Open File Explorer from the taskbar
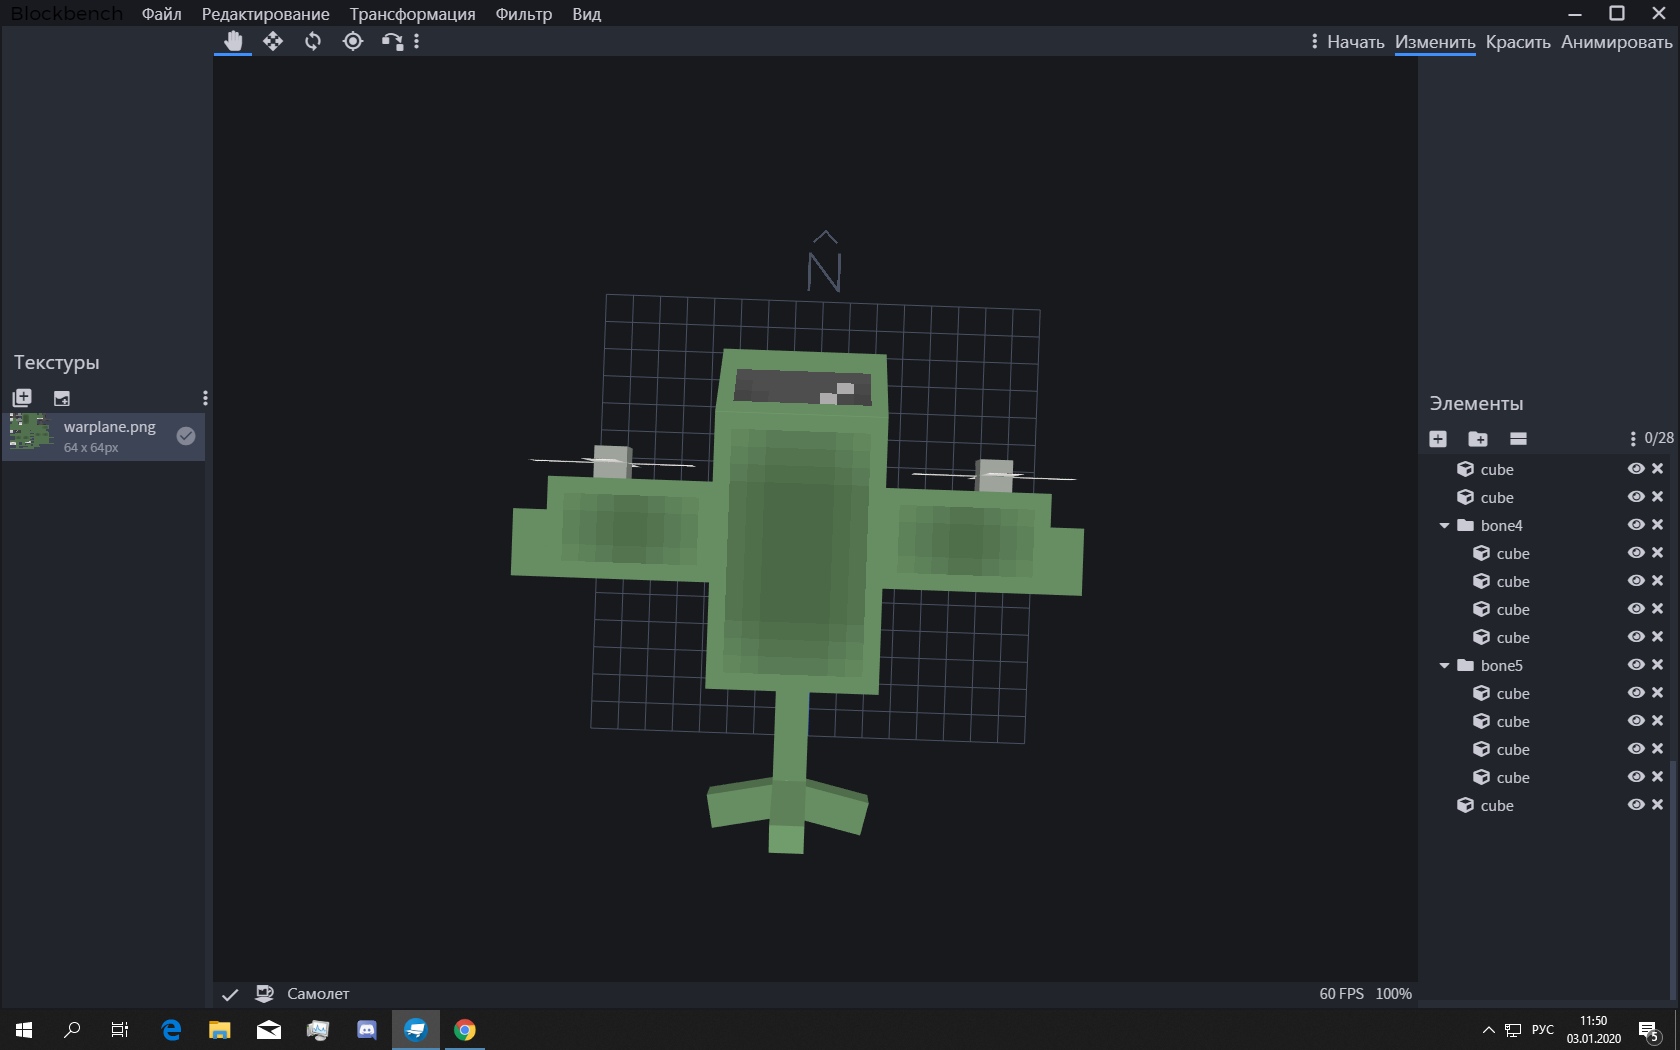The height and width of the screenshot is (1050, 1680). coord(220,1029)
